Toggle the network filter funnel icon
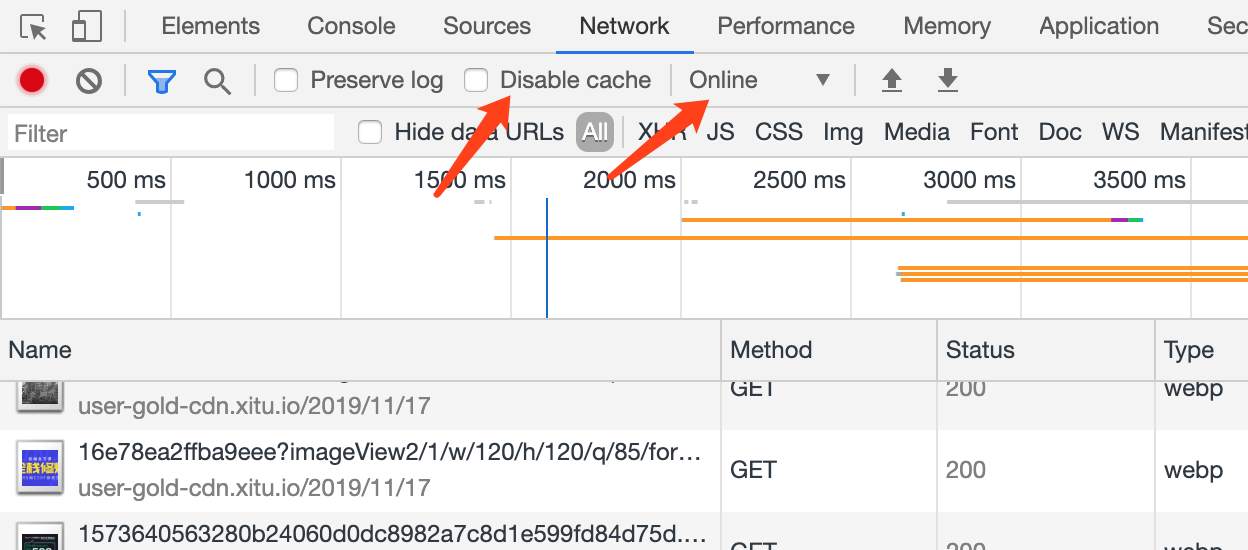The image size is (1248, 550). tap(161, 80)
